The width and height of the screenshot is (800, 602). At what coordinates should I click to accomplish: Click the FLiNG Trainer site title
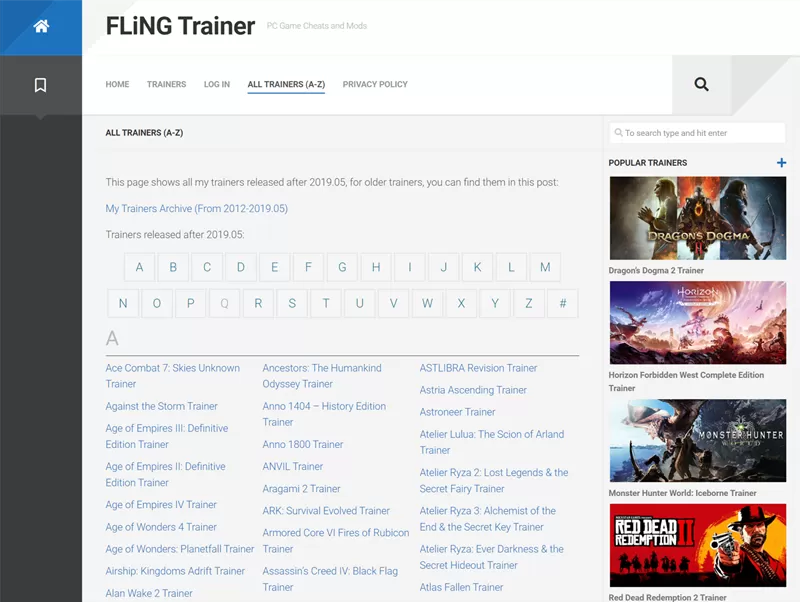click(x=180, y=26)
